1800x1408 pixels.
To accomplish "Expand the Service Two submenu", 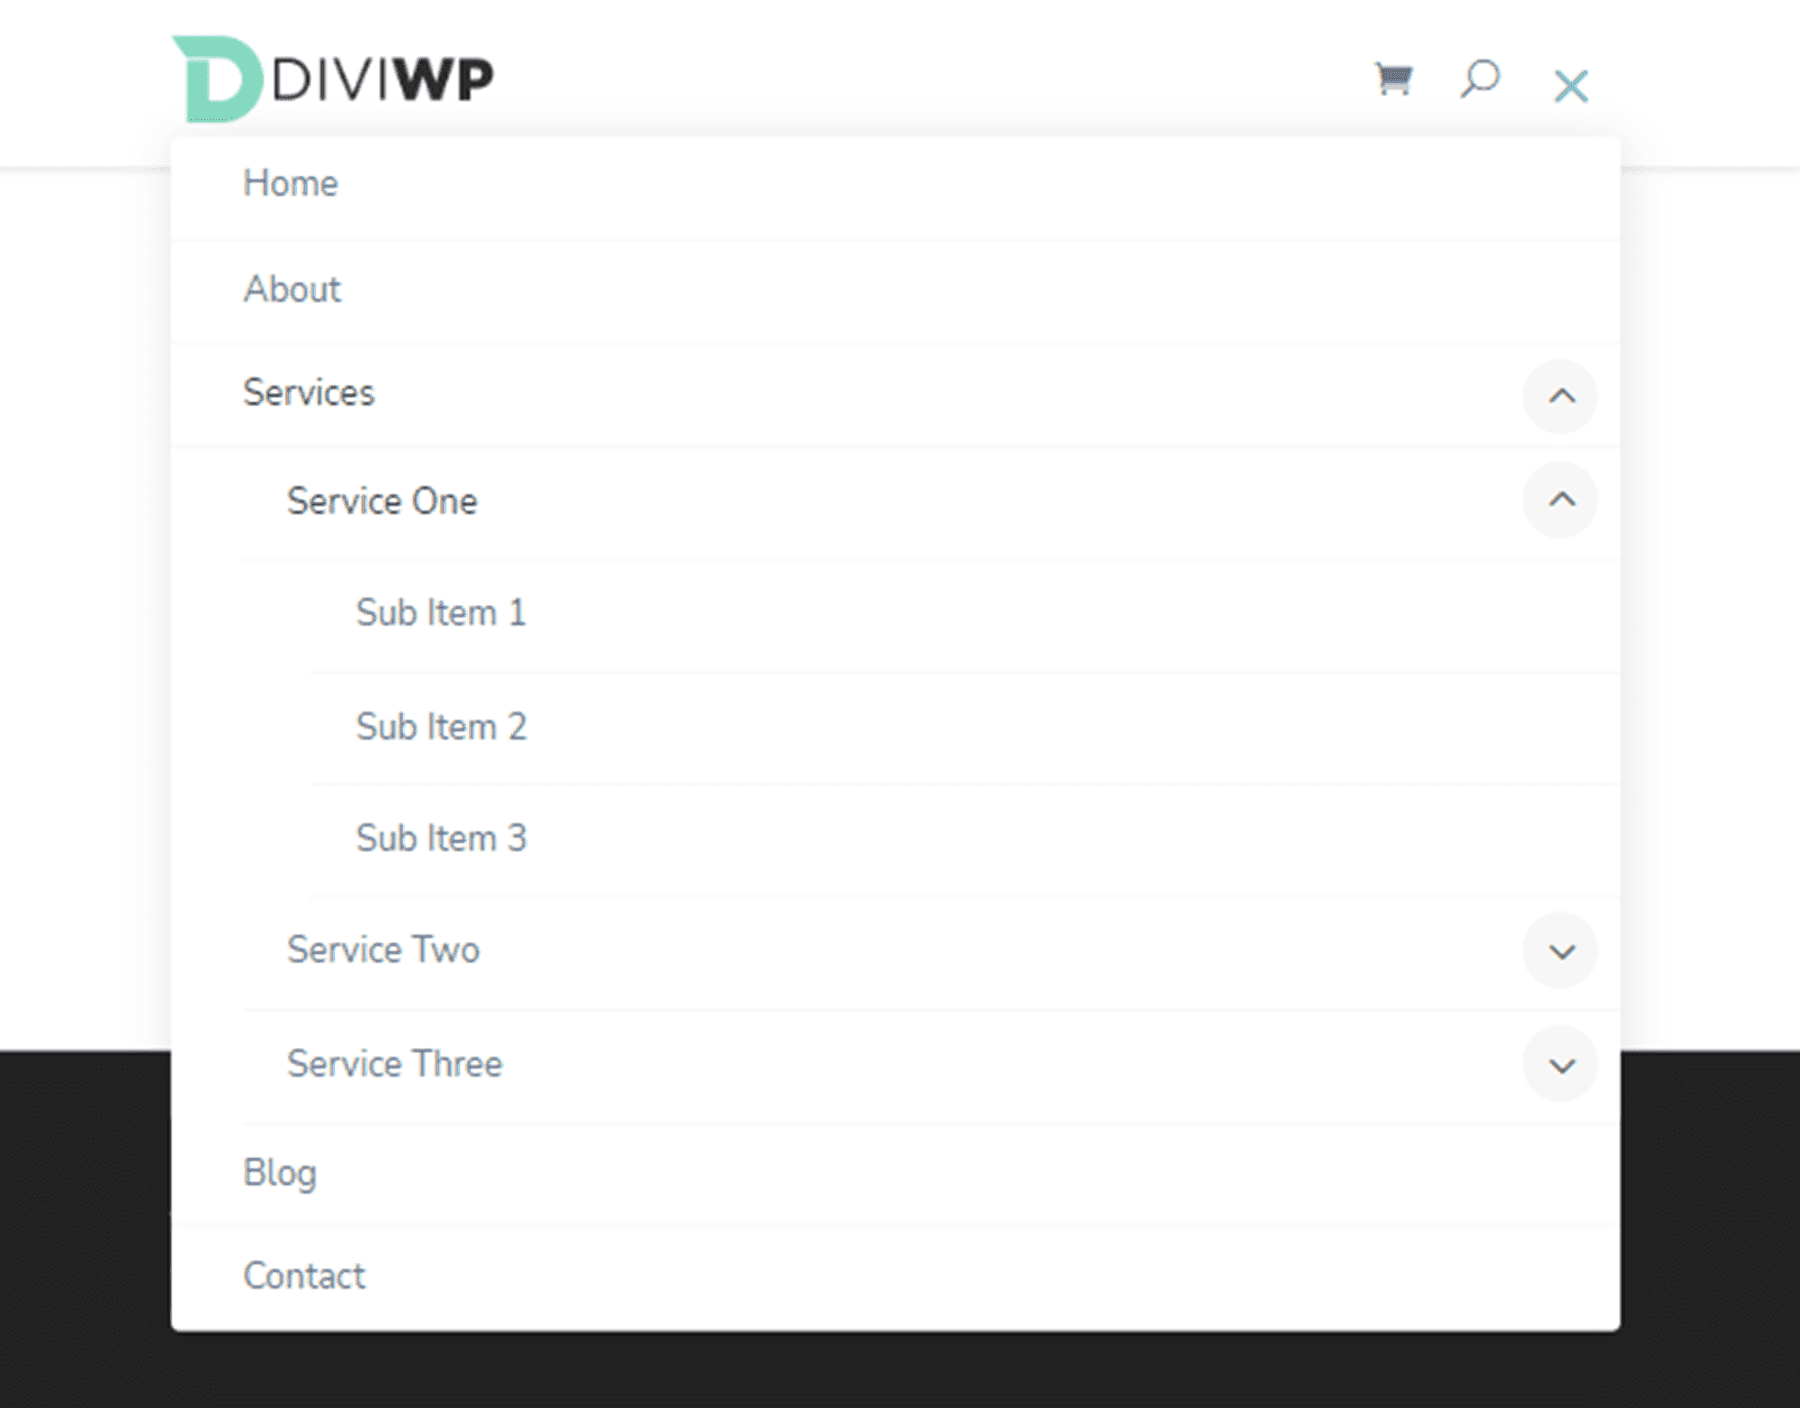I will (1560, 951).
